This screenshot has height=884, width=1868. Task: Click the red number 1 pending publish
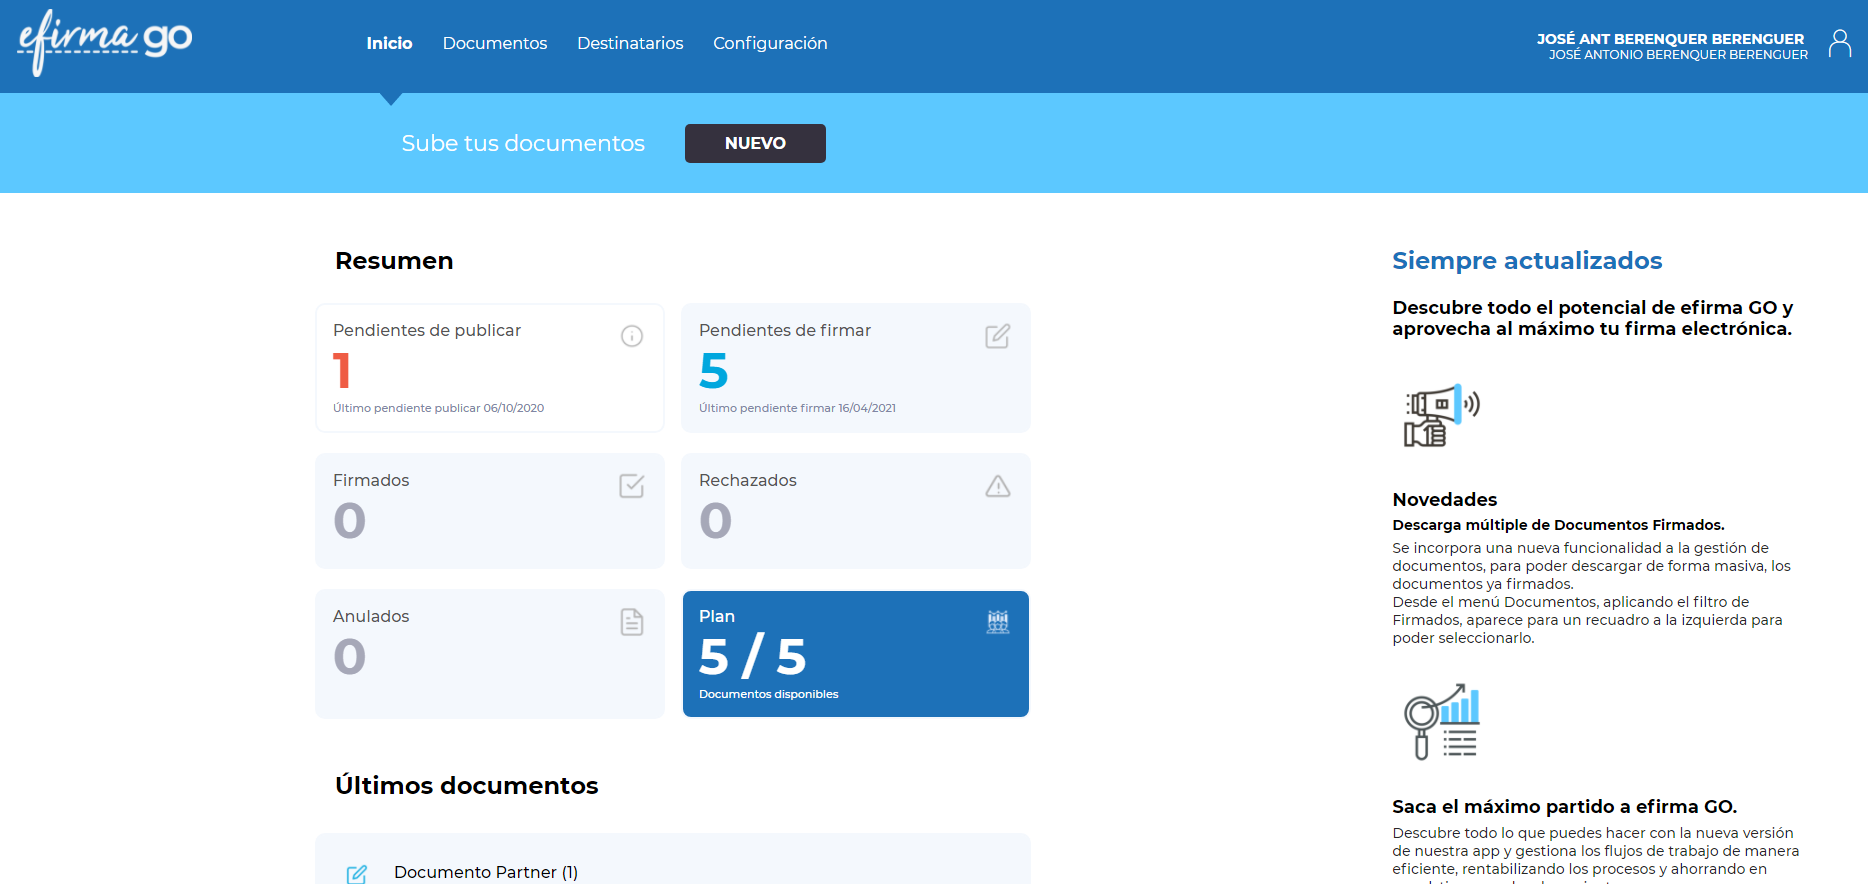[342, 371]
